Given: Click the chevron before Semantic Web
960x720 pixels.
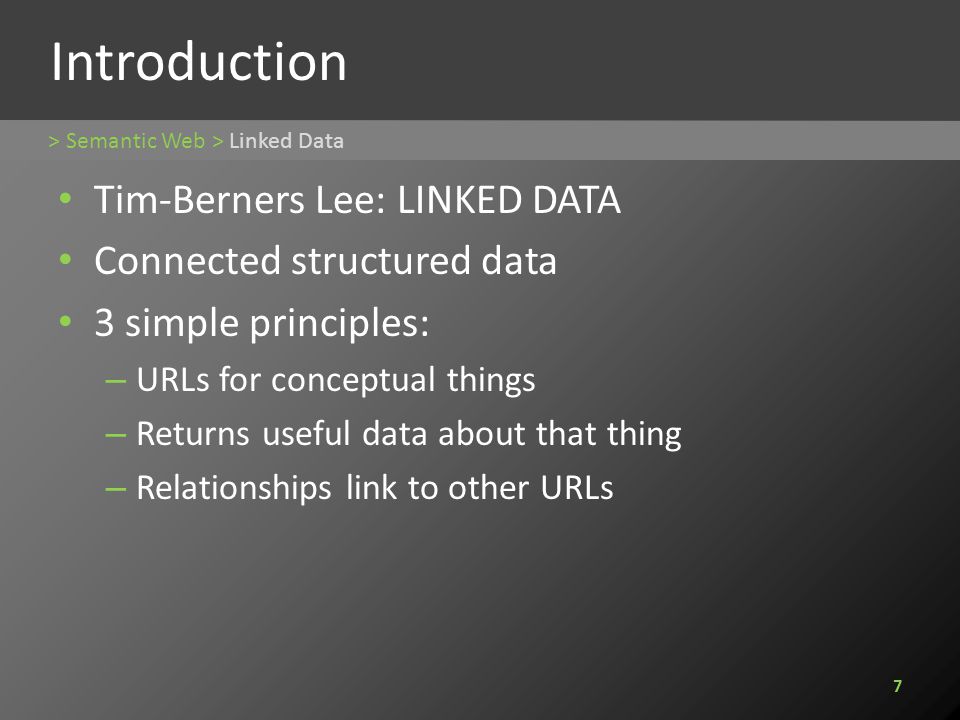Looking at the screenshot, I should [54, 141].
